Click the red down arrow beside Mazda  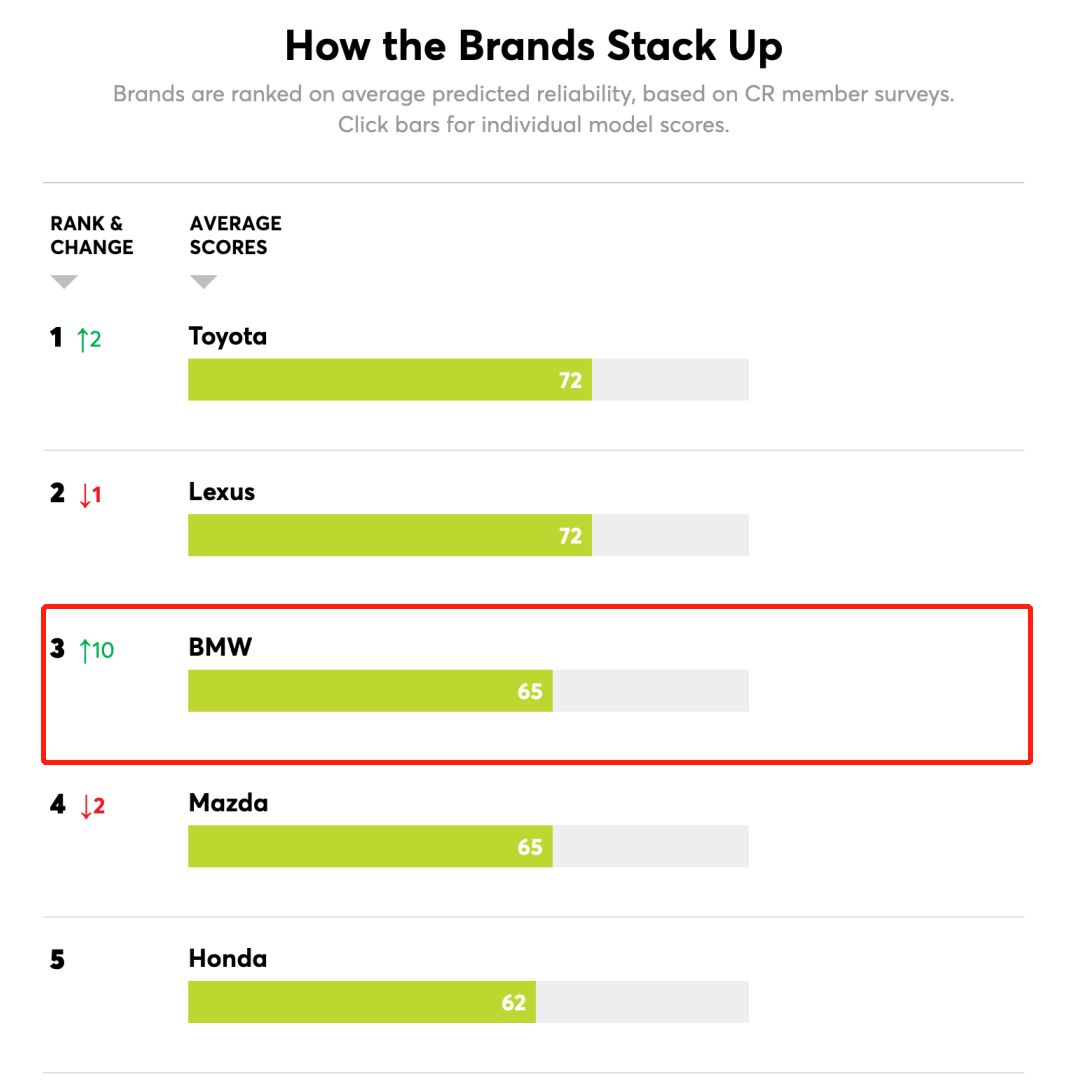(x=85, y=806)
